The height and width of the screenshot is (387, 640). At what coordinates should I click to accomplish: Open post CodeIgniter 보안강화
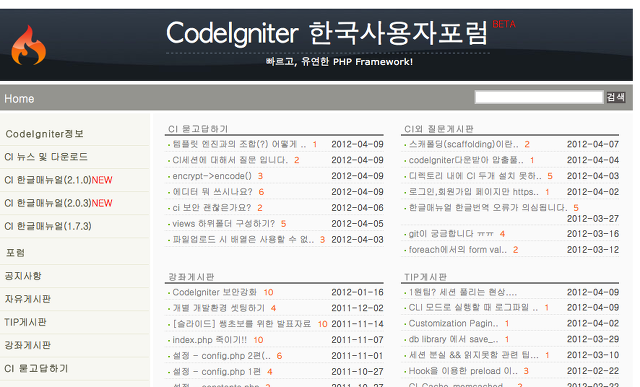(x=214, y=292)
